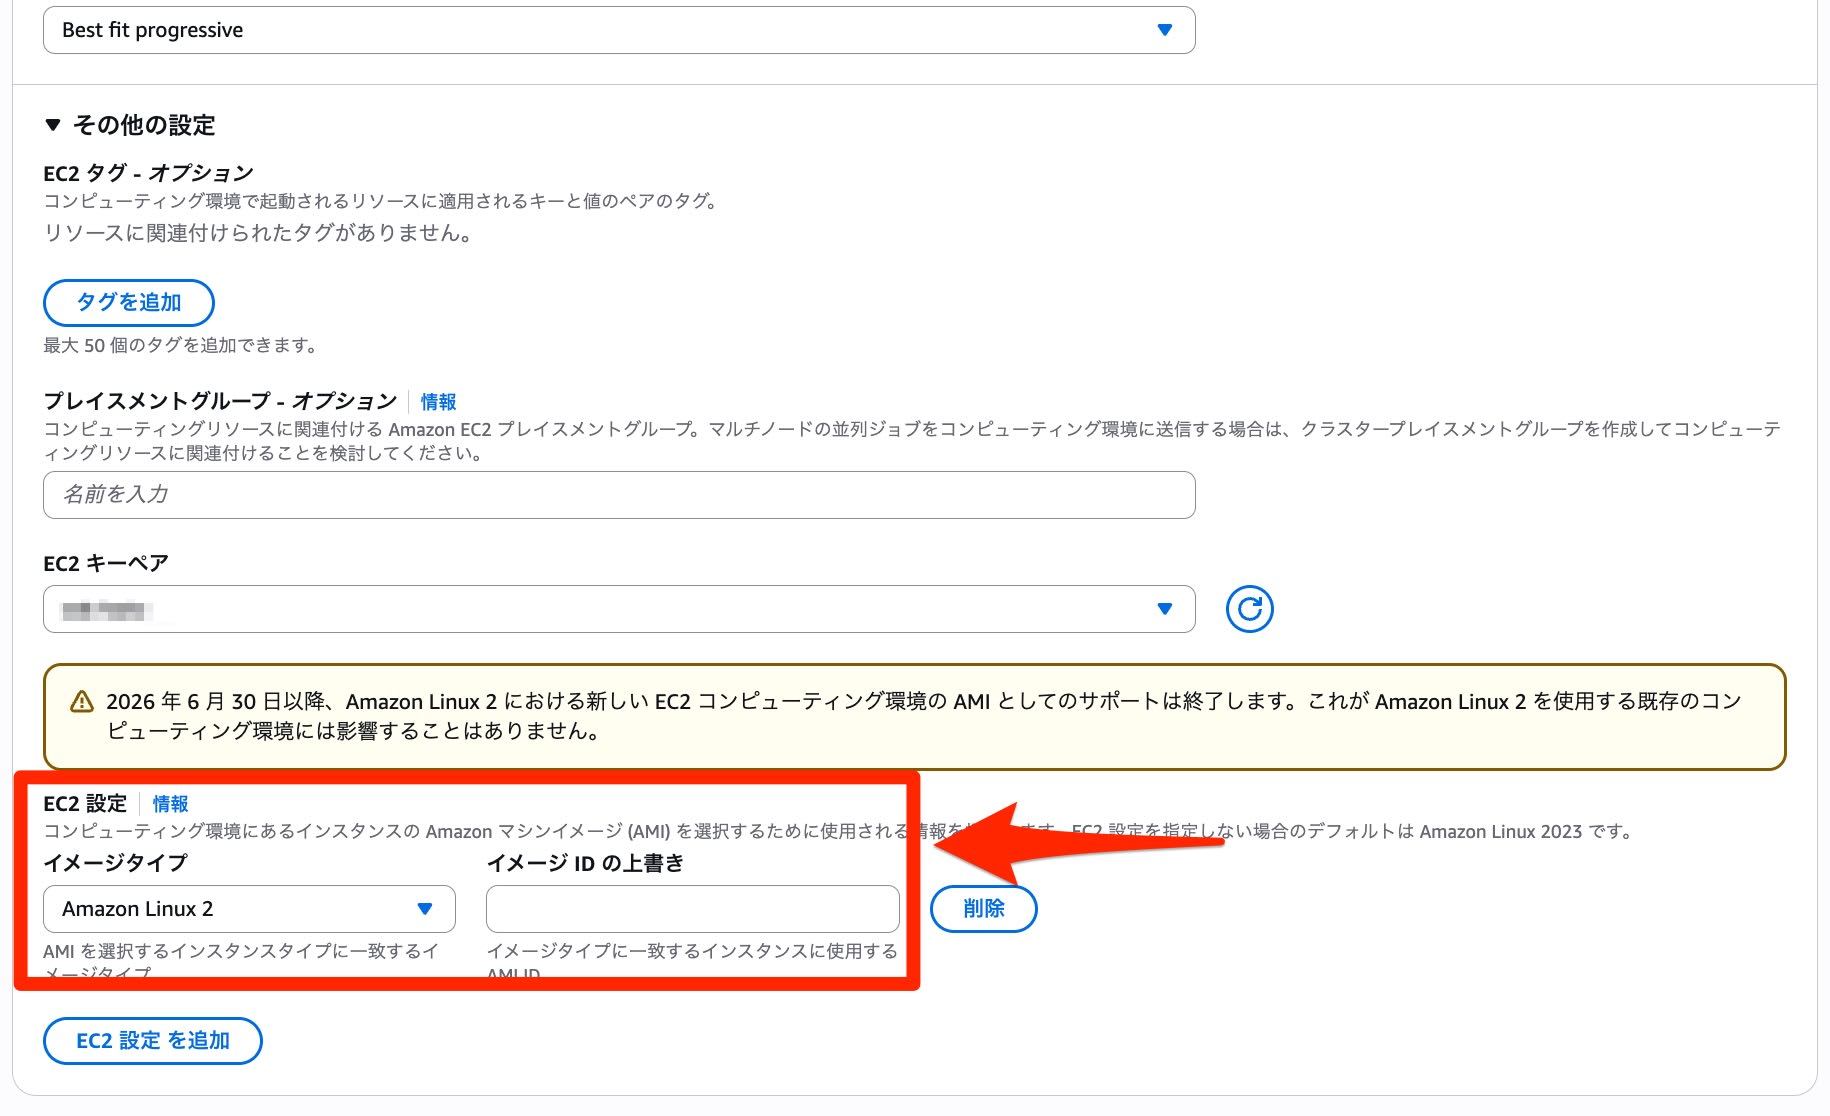
Task: Select the EC2 タグ - オプション heading
Action: click(147, 171)
